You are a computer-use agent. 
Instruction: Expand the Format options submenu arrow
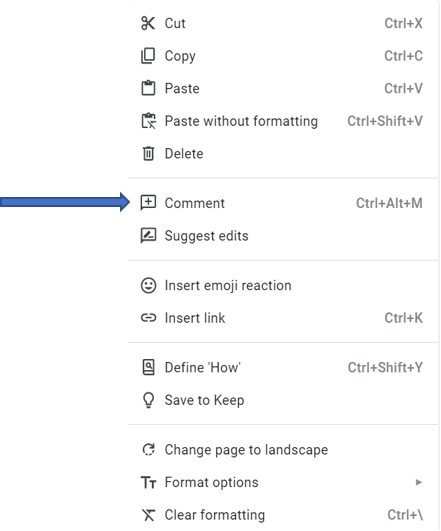419,482
